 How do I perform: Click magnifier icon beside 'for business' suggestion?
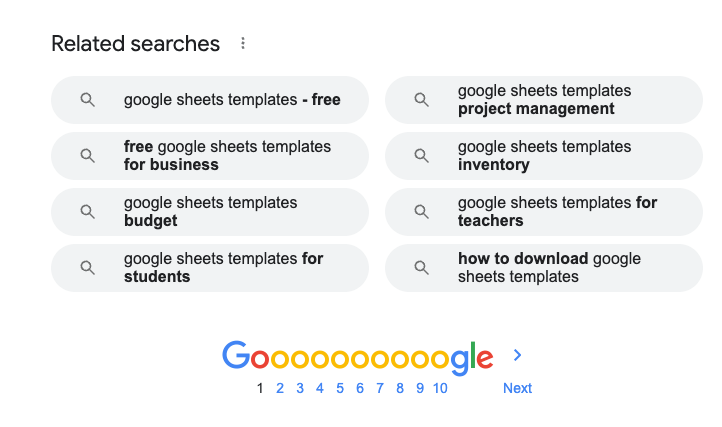[87, 156]
